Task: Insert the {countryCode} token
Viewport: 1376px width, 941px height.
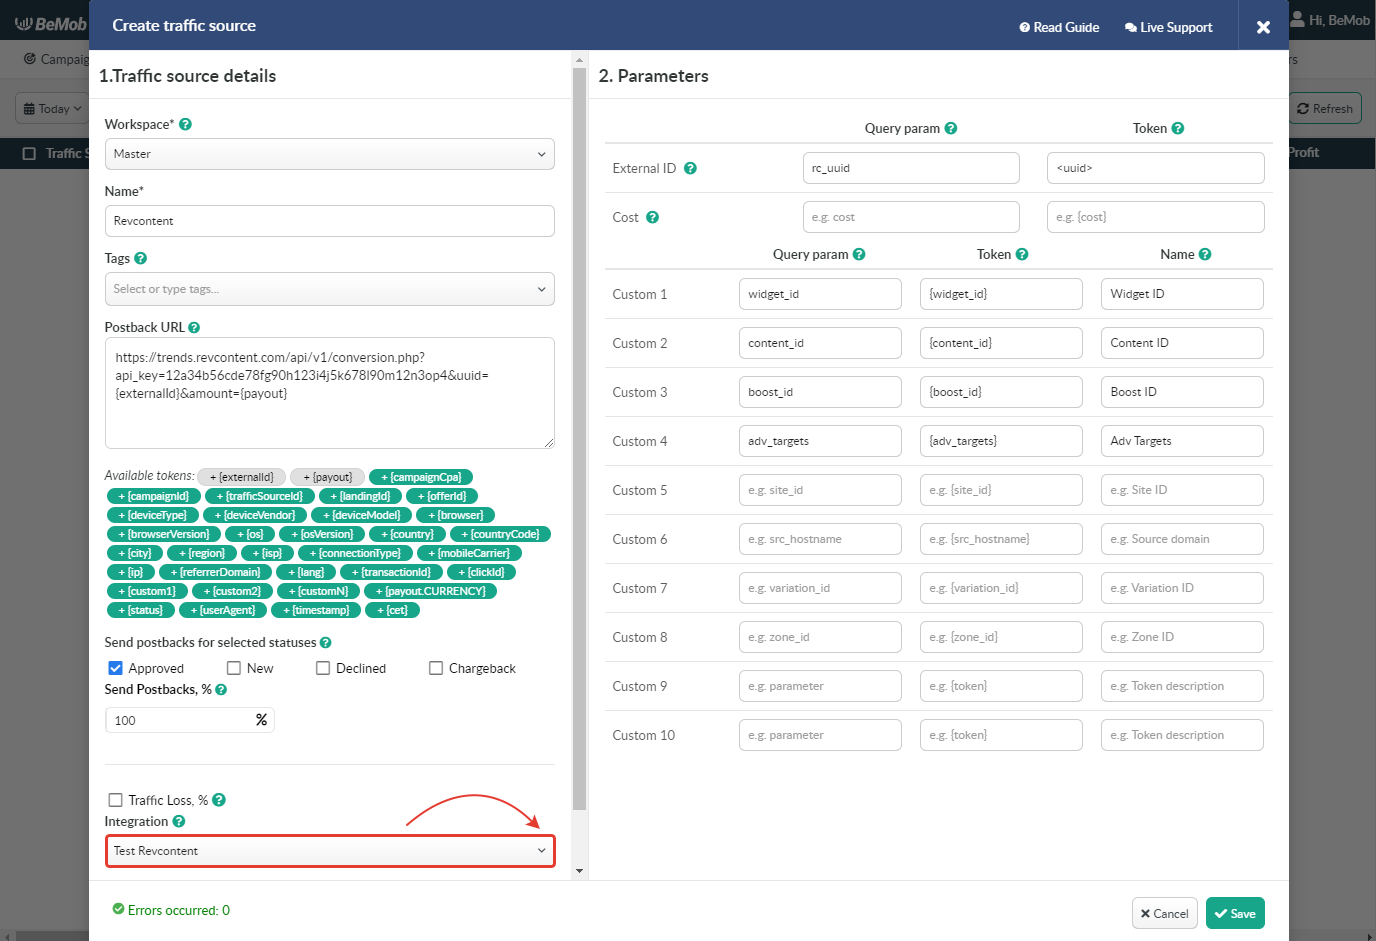Action: pyautogui.click(x=500, y=534)
